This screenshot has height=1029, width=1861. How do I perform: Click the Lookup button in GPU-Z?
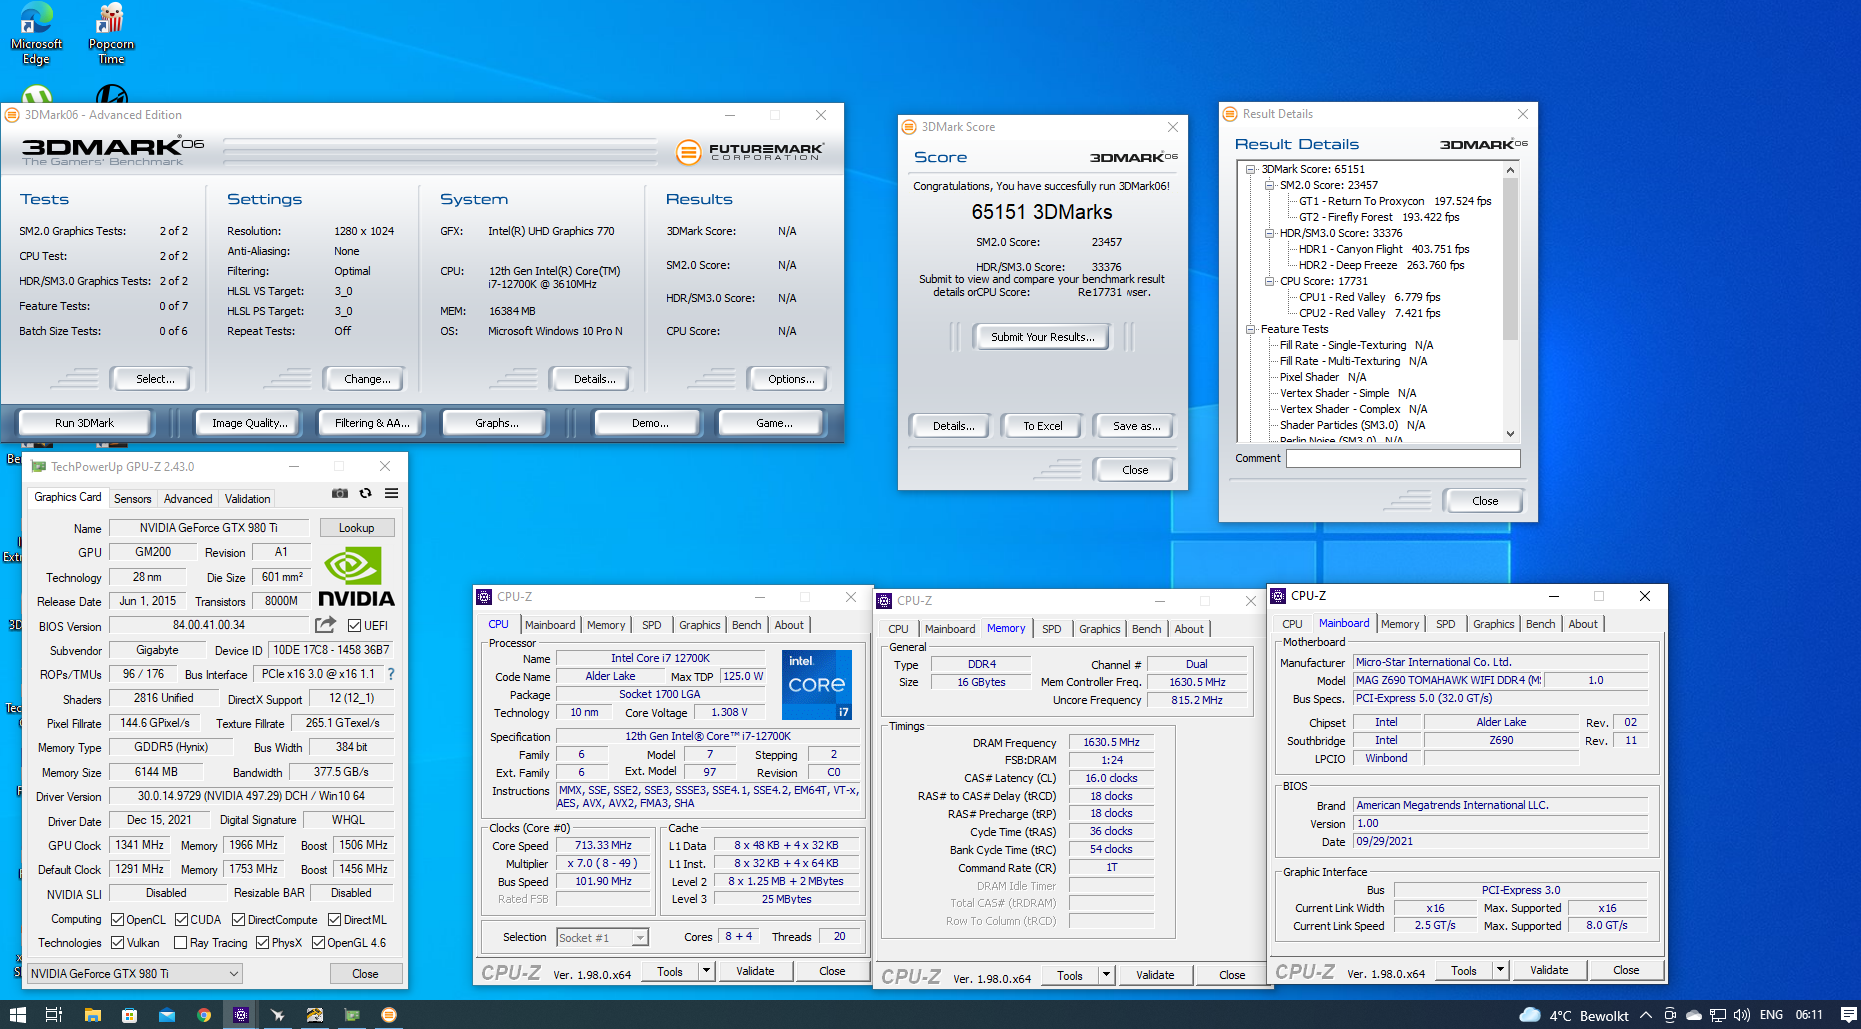pyautogui.click(x=356, y=528)
